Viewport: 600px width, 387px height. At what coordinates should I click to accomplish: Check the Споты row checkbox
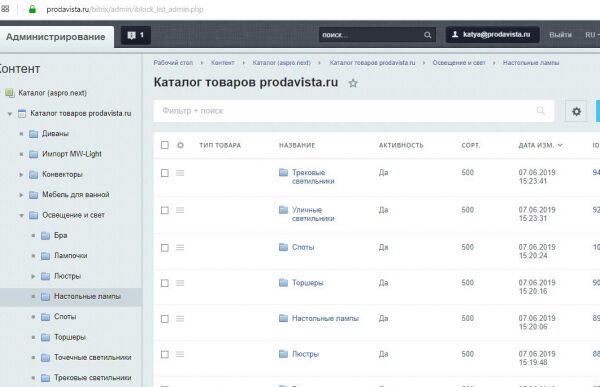165,248
